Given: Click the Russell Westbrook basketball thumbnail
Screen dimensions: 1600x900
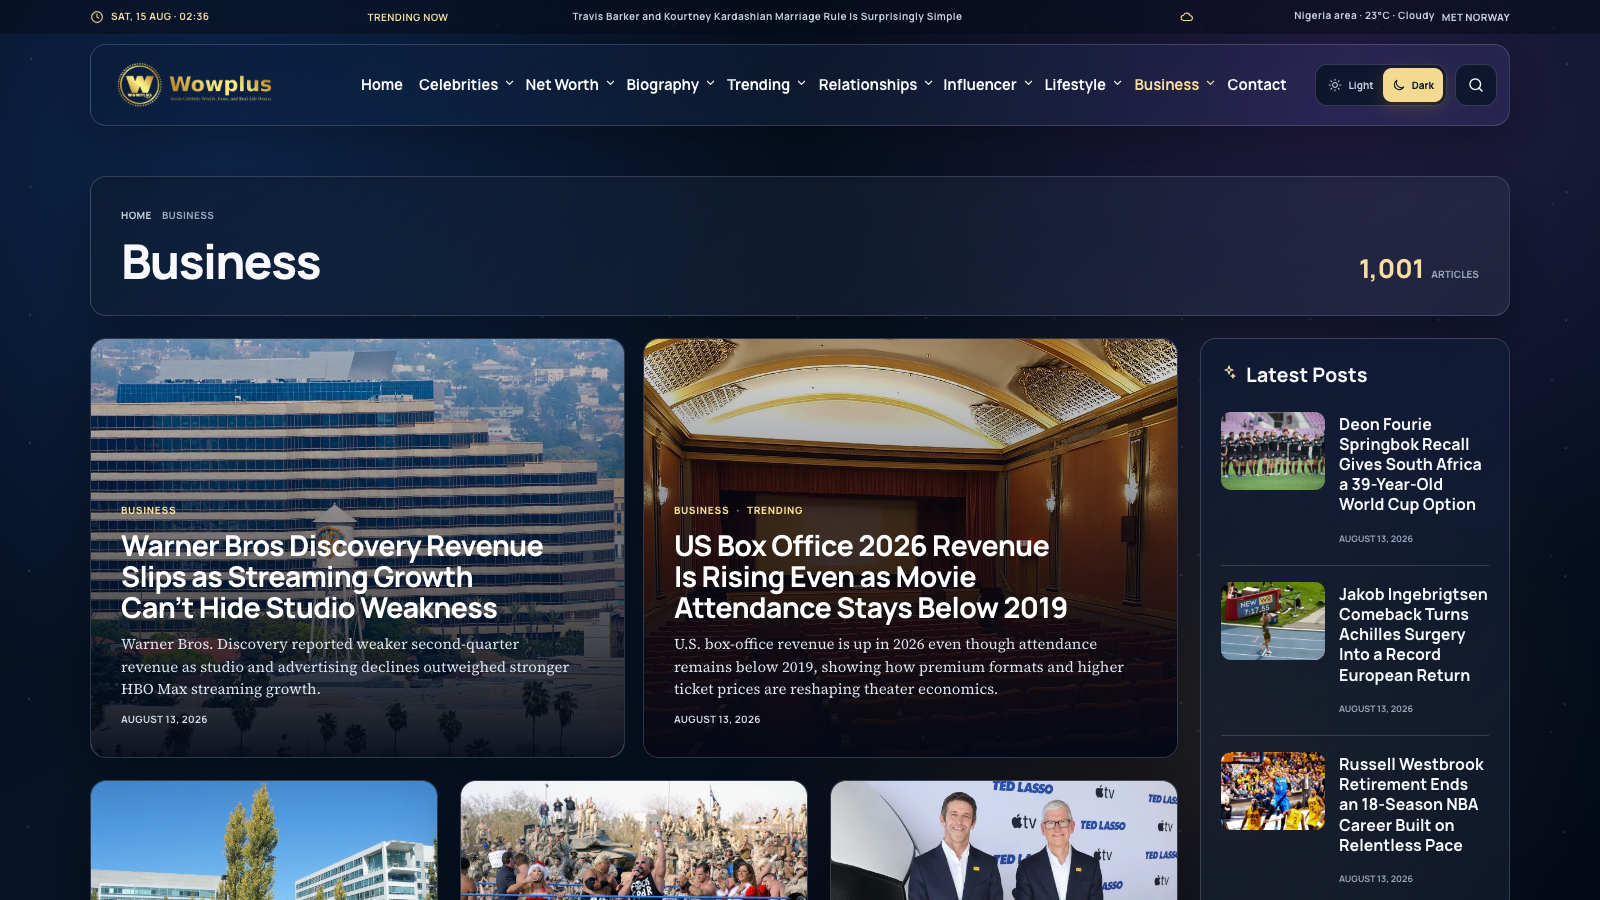Looking at the screenshot, I should pos(1273,791).
